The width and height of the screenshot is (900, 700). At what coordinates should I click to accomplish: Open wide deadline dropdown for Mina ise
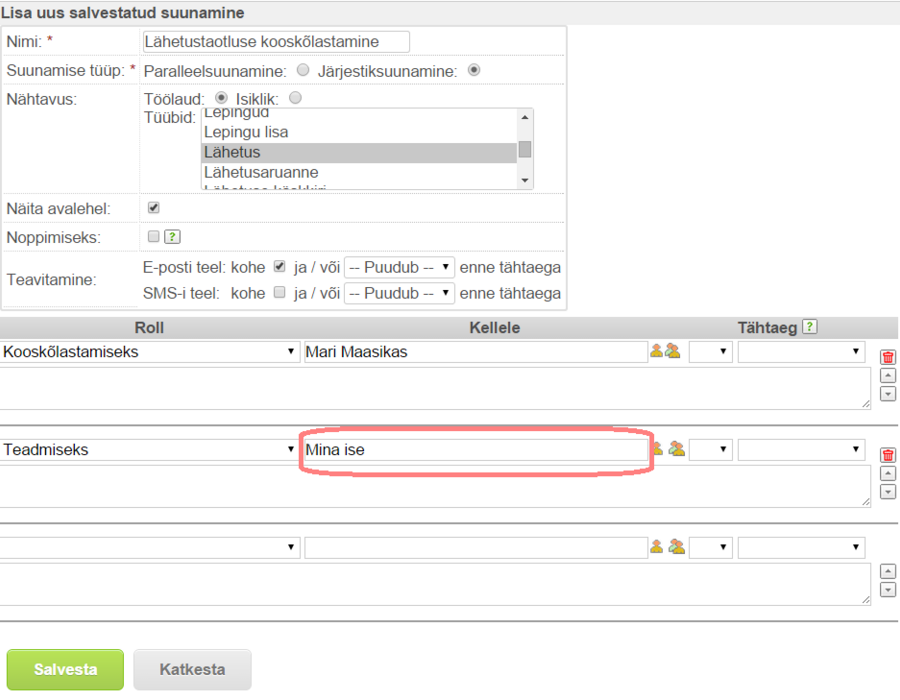click(801, 450)
